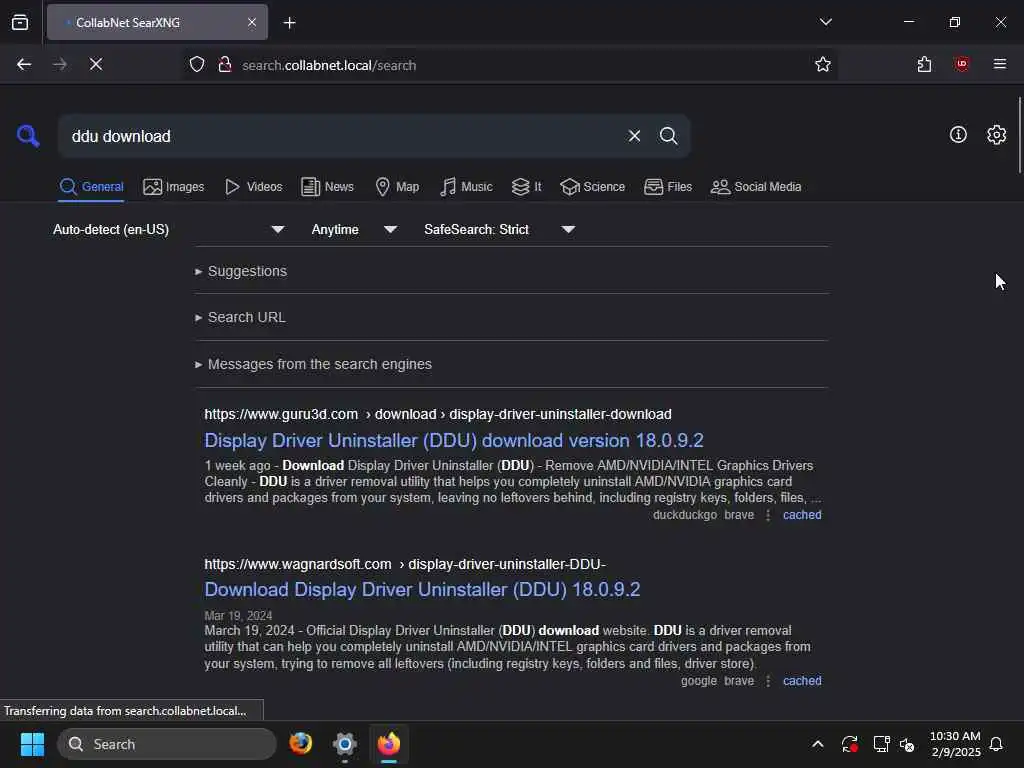The width and height of the screenshot is (1024, 768).
Task: Open cached version of wagnardsoft result
Action: (802, 680)
